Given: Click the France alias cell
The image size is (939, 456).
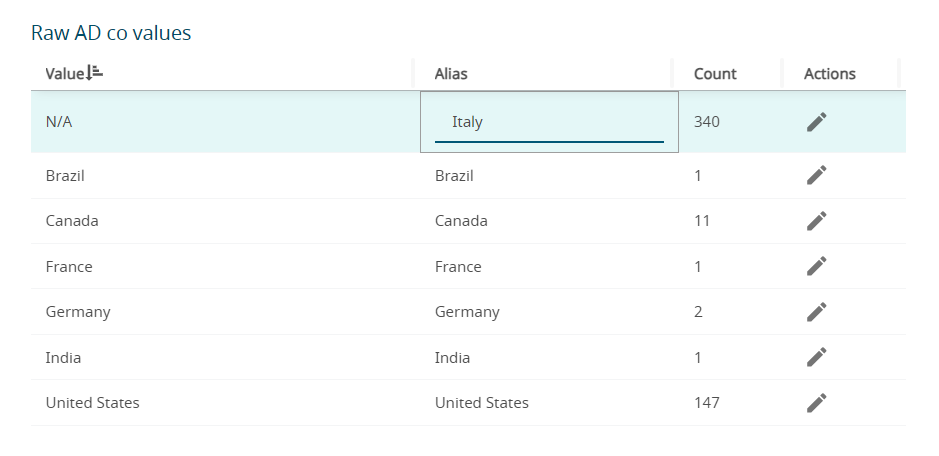Looking at the screenshot, I should pyautogui.click(x=458, y=267).
